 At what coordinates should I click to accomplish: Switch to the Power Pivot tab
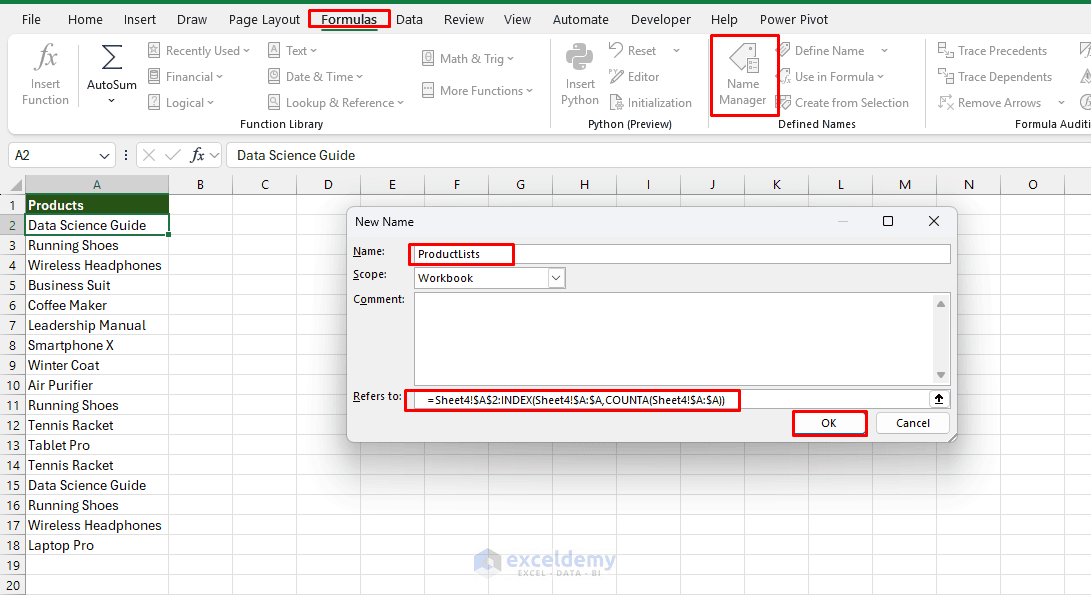(x=794, y=19)
